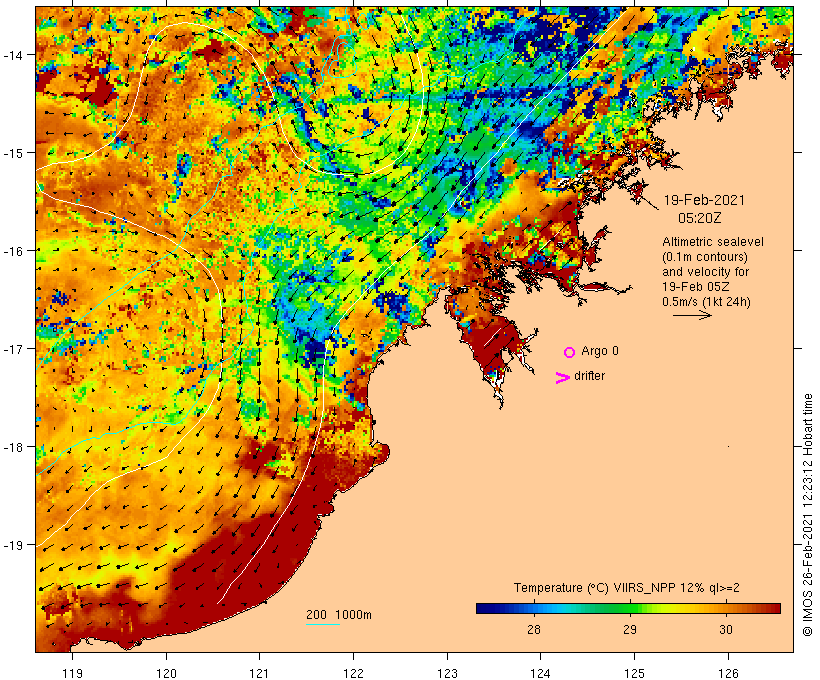
Task: Click the cyan 200m depth contour legend line
Action: tap(323, 624)
